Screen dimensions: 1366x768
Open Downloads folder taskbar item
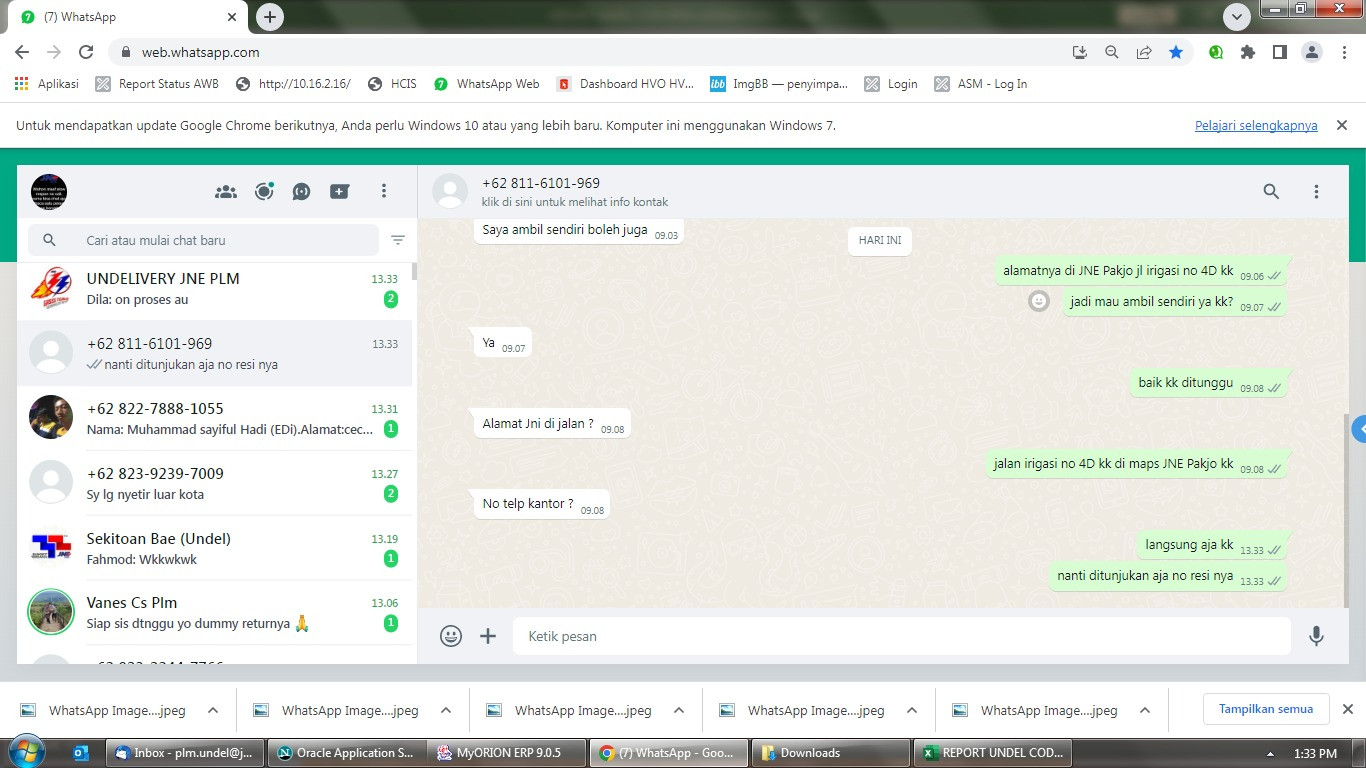(x=828, y=753)
